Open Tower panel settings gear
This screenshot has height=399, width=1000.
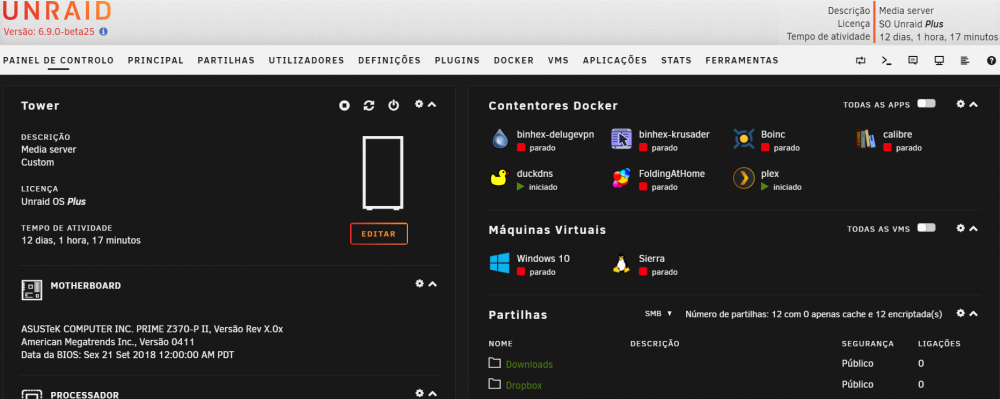click(419, 104)
